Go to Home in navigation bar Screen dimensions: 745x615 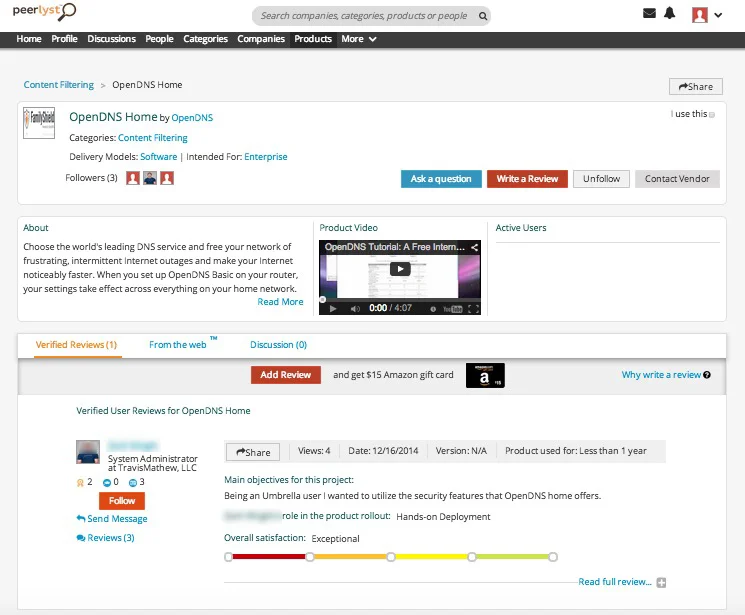[29, 39]
